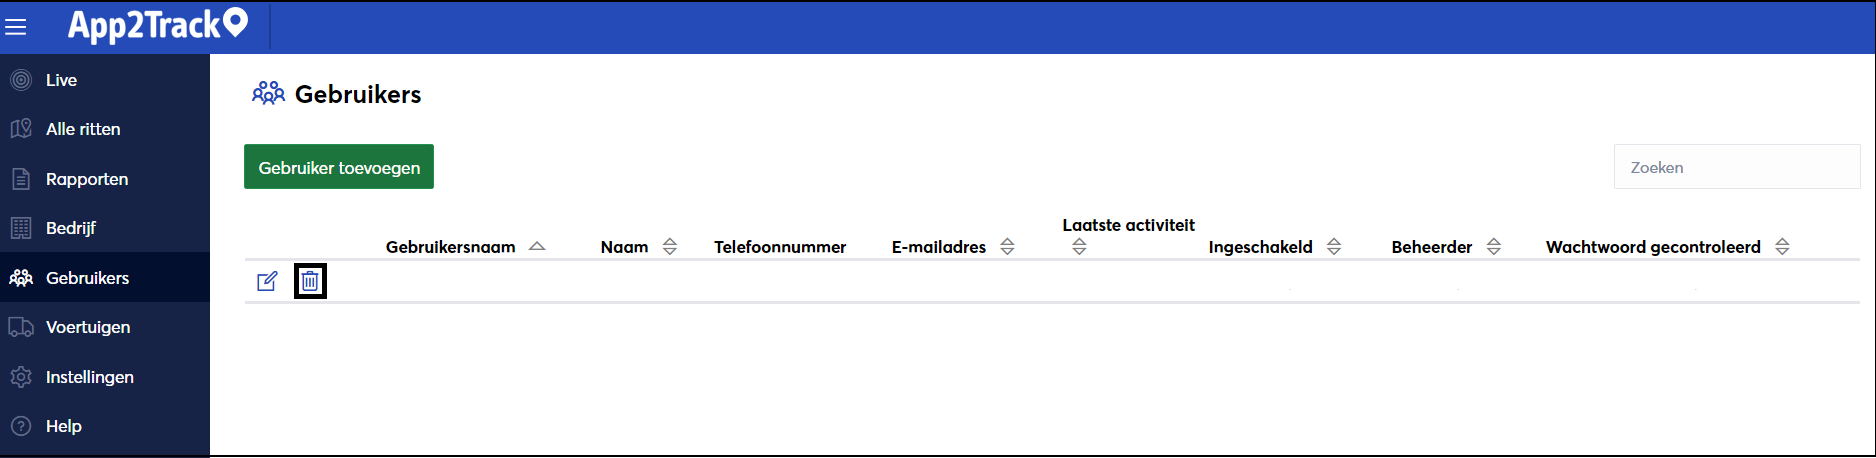Sort by Wachtwoord gecontroleerd arrows
The image size is (1876, 458).
coord(1782,247)
